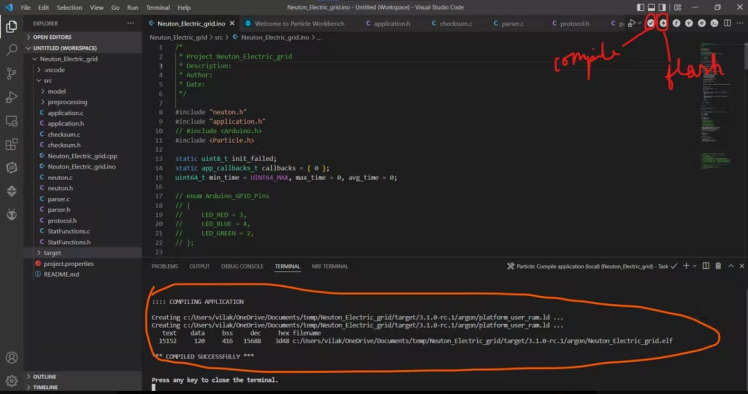Open the Accounts menu in activity bar

(11, 358)
